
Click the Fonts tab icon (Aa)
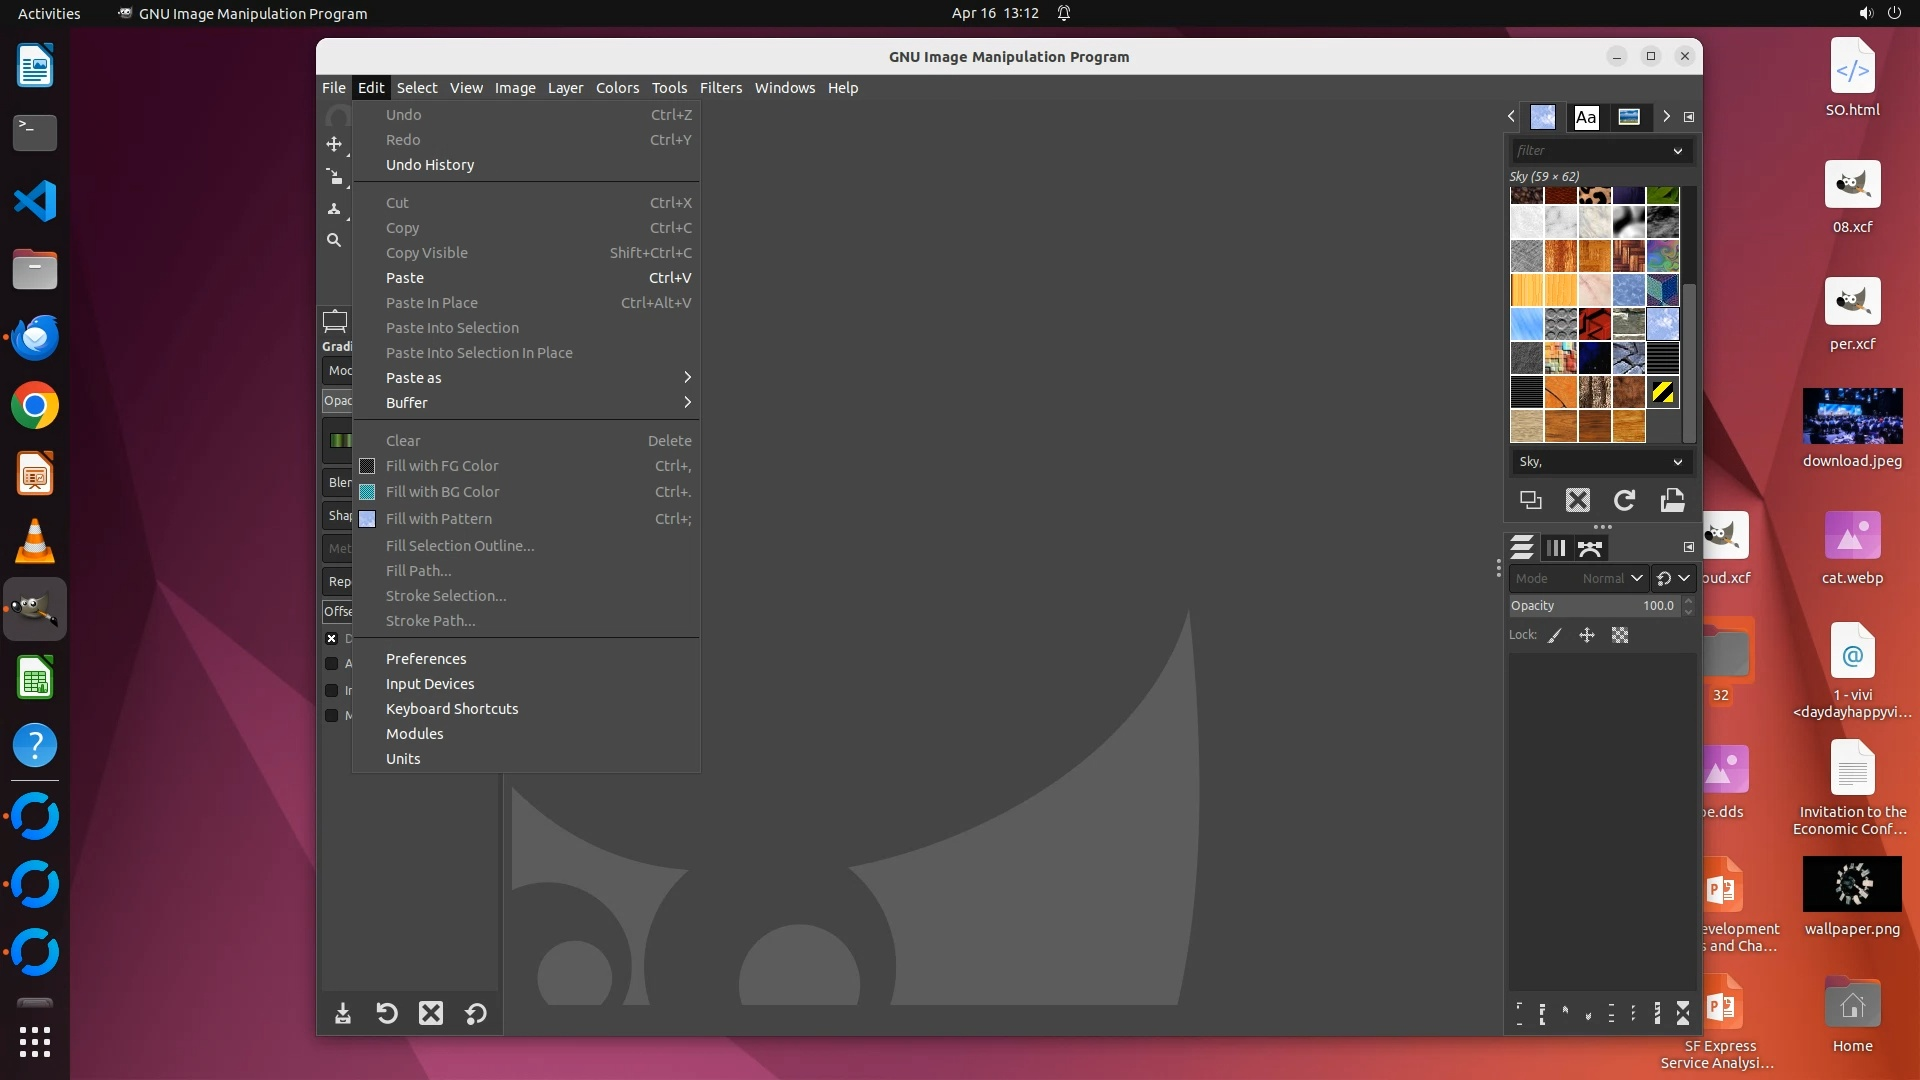(1586, 117)
